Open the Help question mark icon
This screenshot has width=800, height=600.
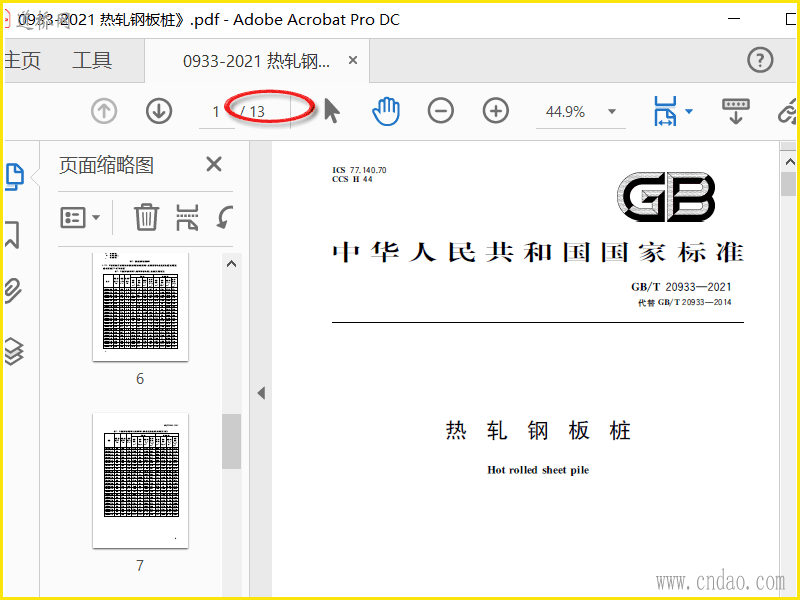(x=760, y=60)
